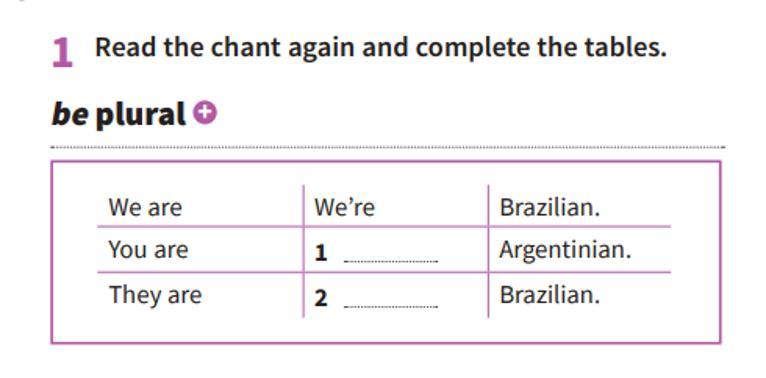Click the words 'complete the tables'

click(x=541, y=48)
